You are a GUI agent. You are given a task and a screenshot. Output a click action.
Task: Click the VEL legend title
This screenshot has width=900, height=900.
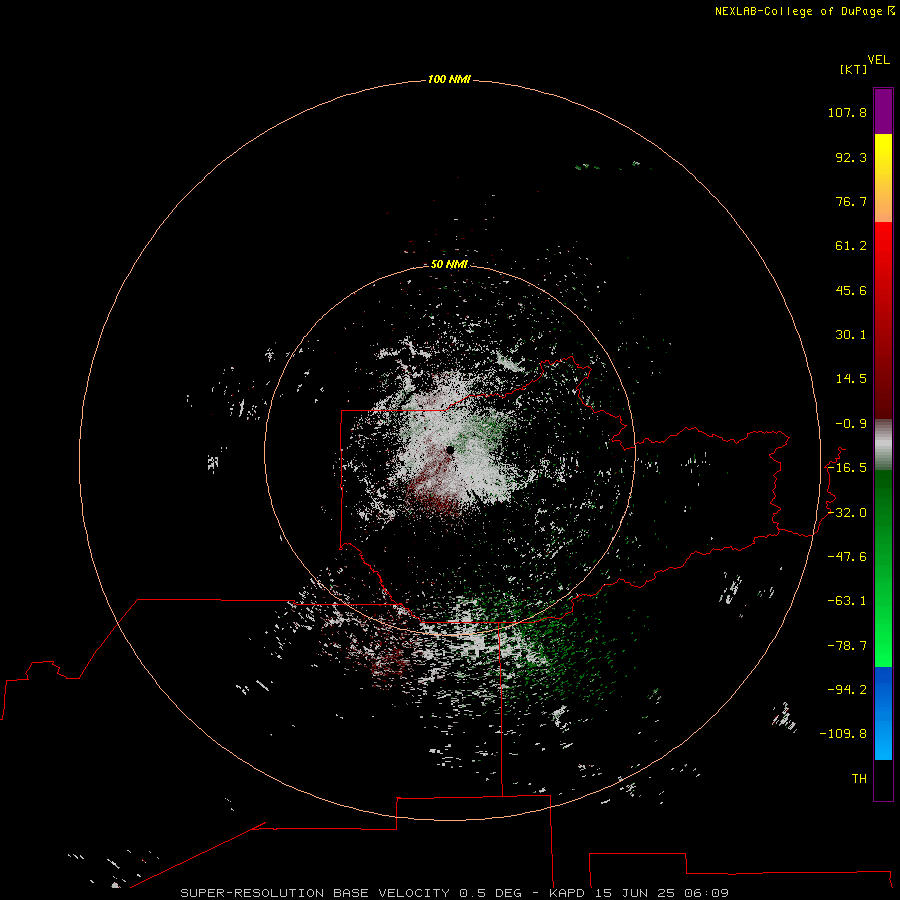[x=878, y=60]
